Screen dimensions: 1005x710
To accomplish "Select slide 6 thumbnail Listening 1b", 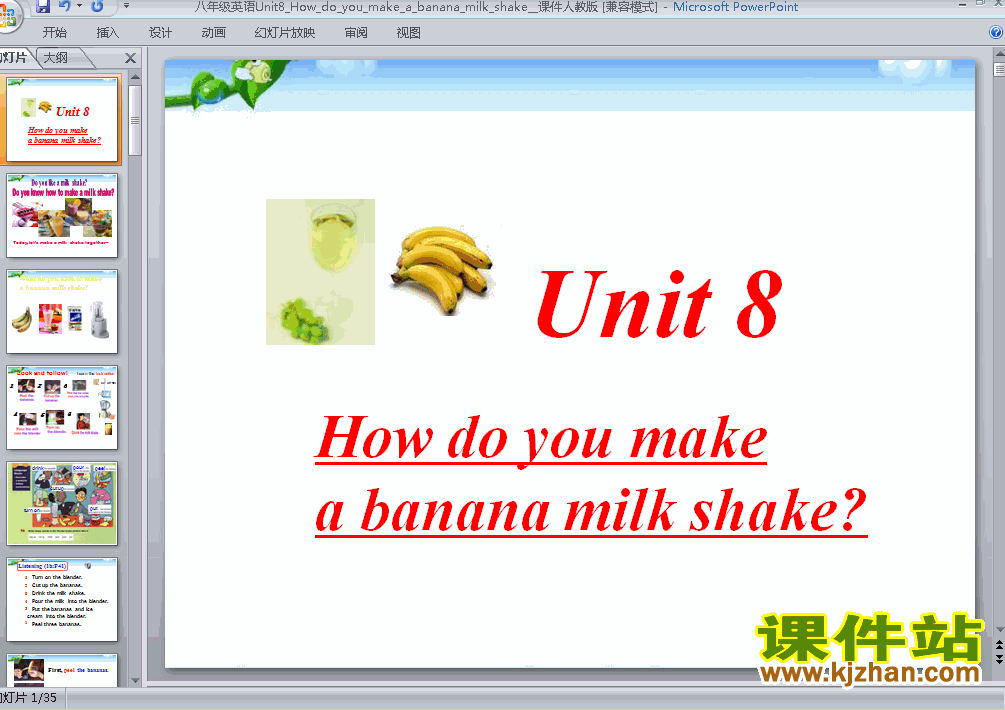I will [x=62, y=600].
